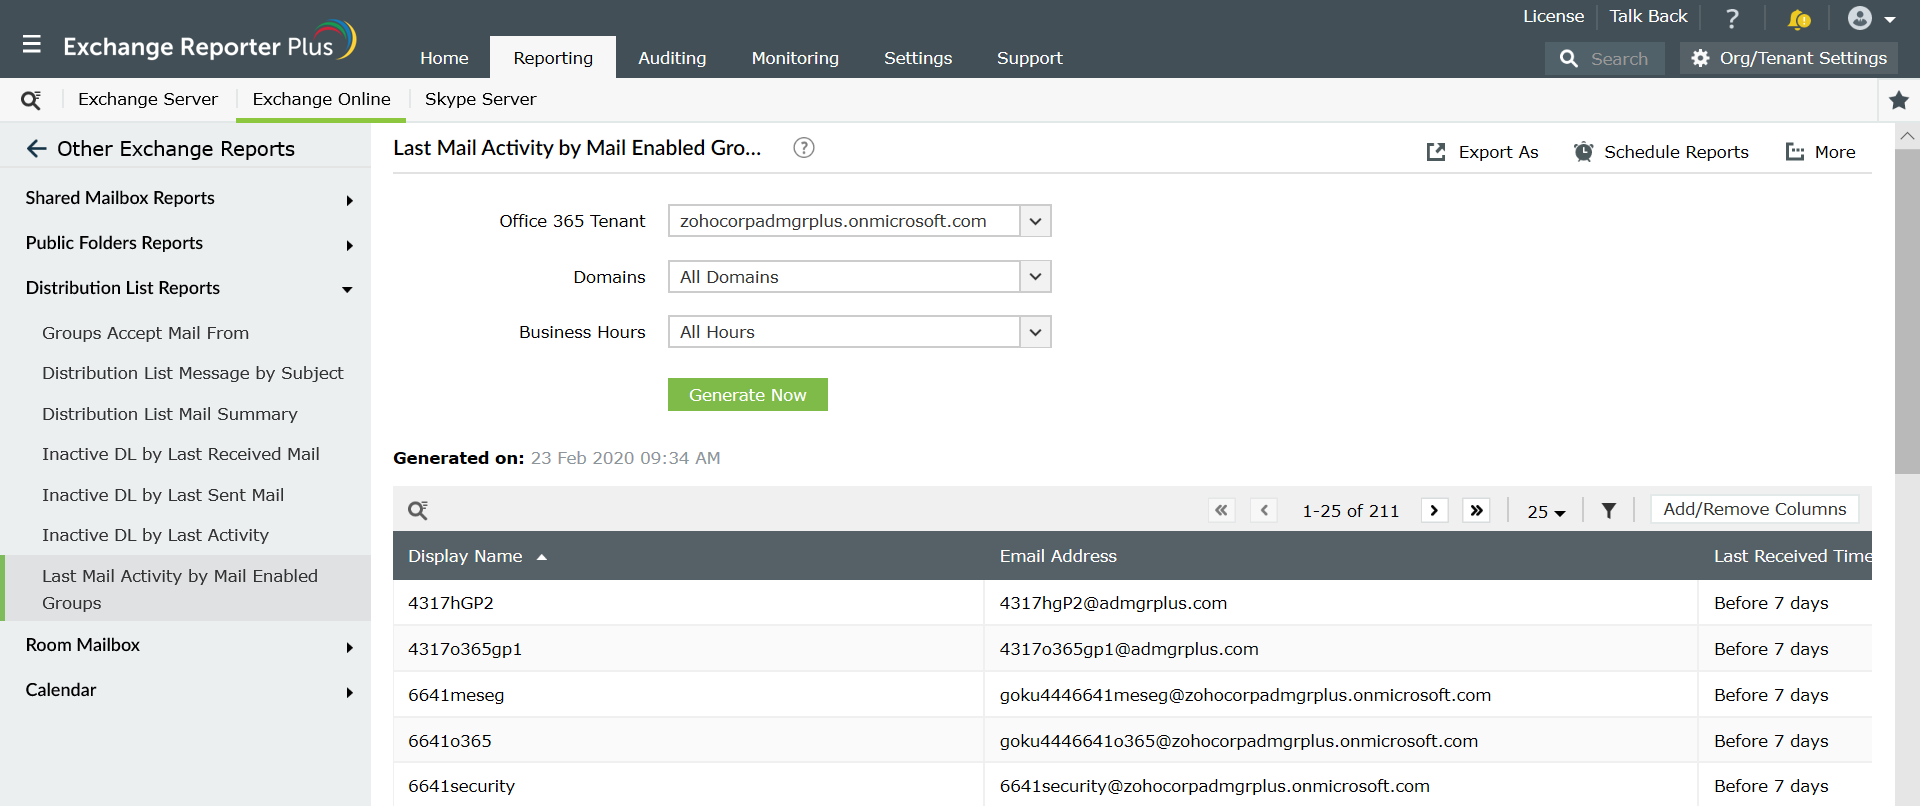
Task: Go to the first page of results
Action: coord(1221,510)
